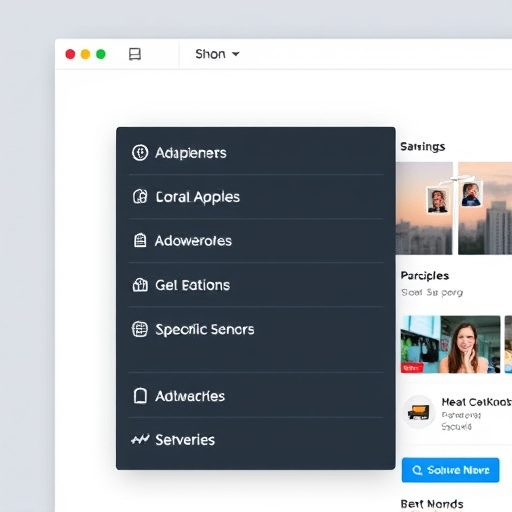Select the Adapleners menu entry
512x512 pixels.
coord(256,153)
